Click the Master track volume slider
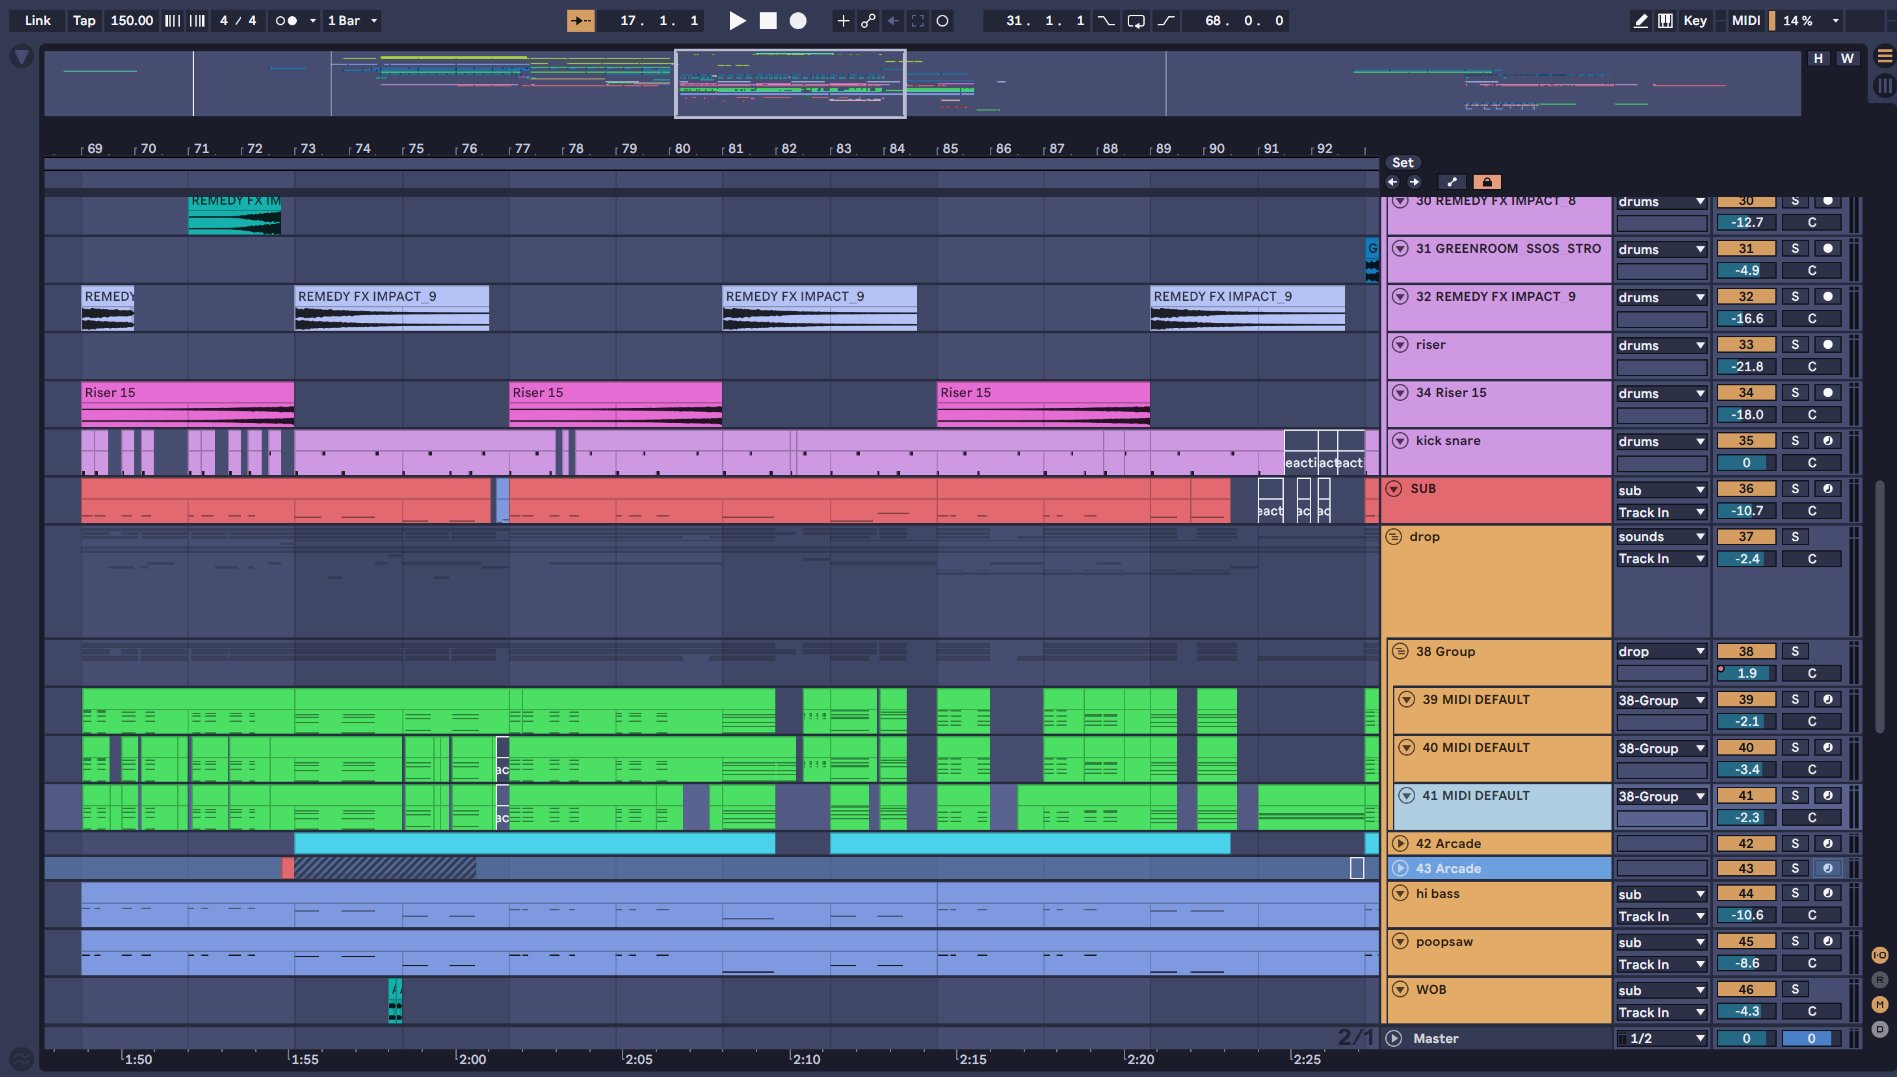 pos(1745,1038)
